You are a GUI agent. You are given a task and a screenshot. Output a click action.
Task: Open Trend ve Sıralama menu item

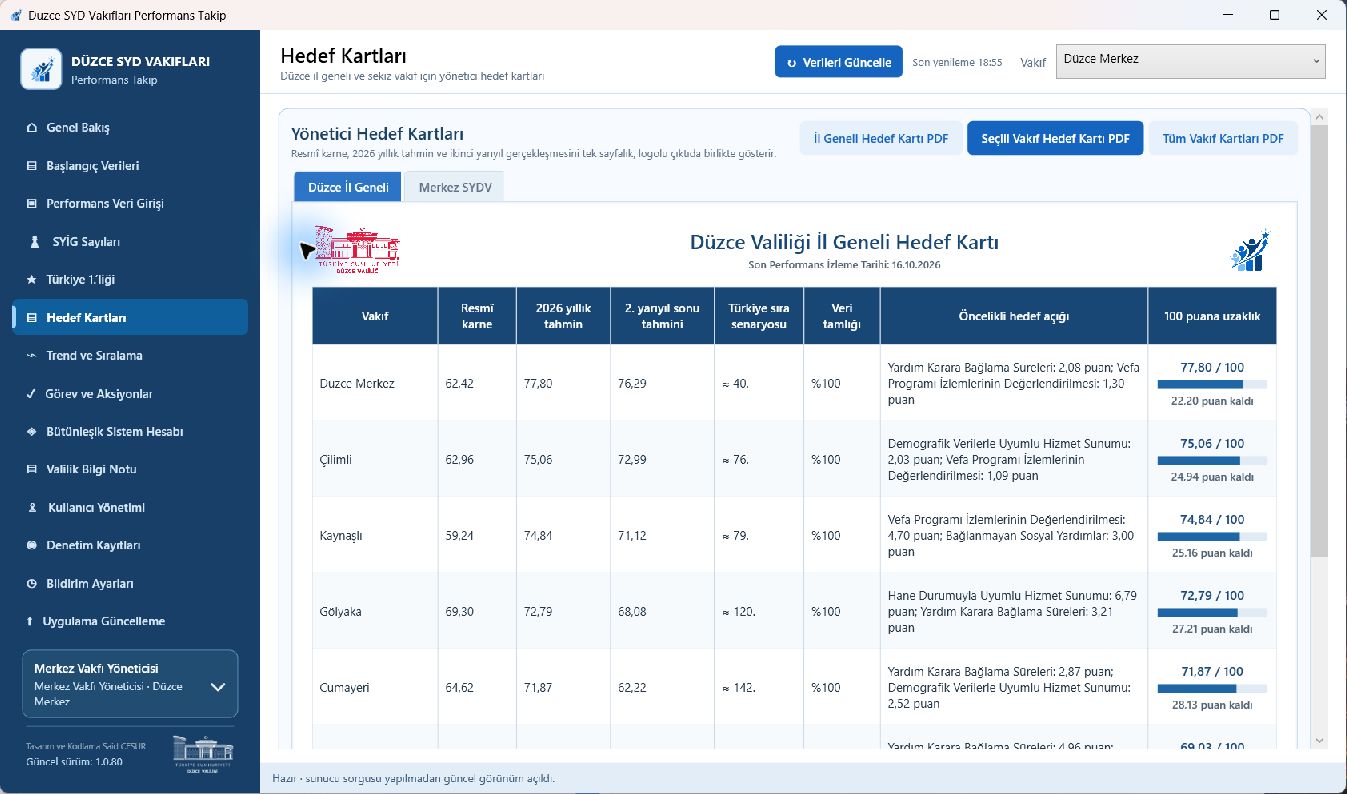tap(130, 356)
